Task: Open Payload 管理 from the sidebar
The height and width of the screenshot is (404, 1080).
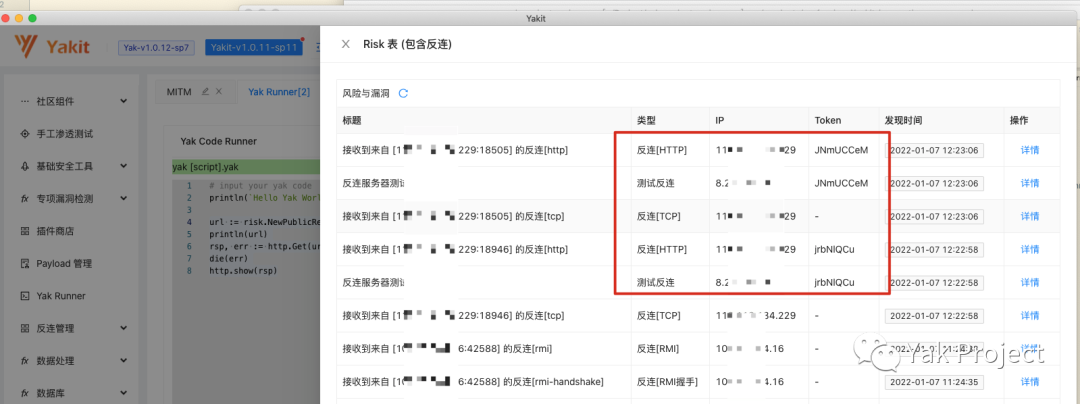Action: [64, 263]
